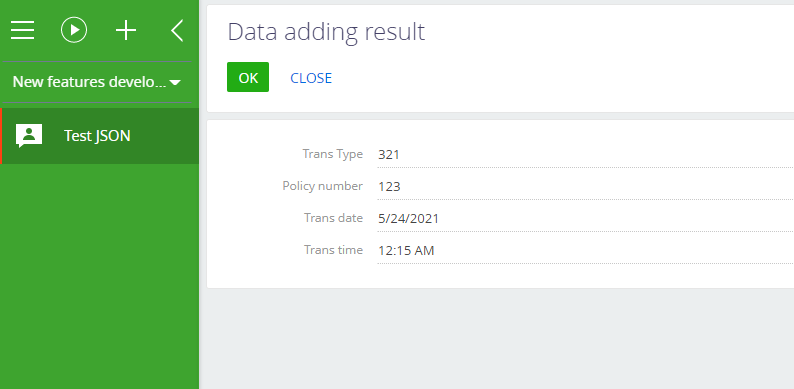Click the Test JSON section person icon

pyautogui.click(x=29, y=135)
